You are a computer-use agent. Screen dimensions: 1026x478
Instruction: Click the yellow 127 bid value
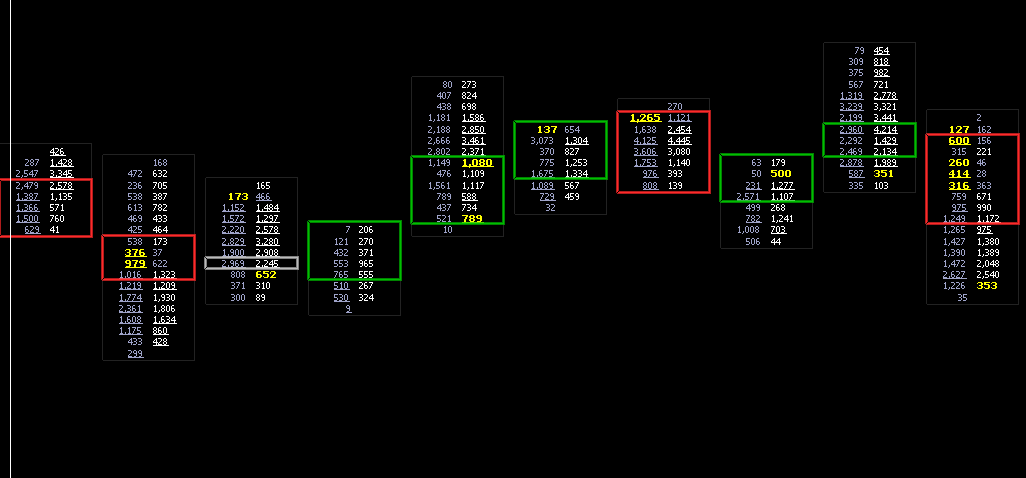coord(959,129)
